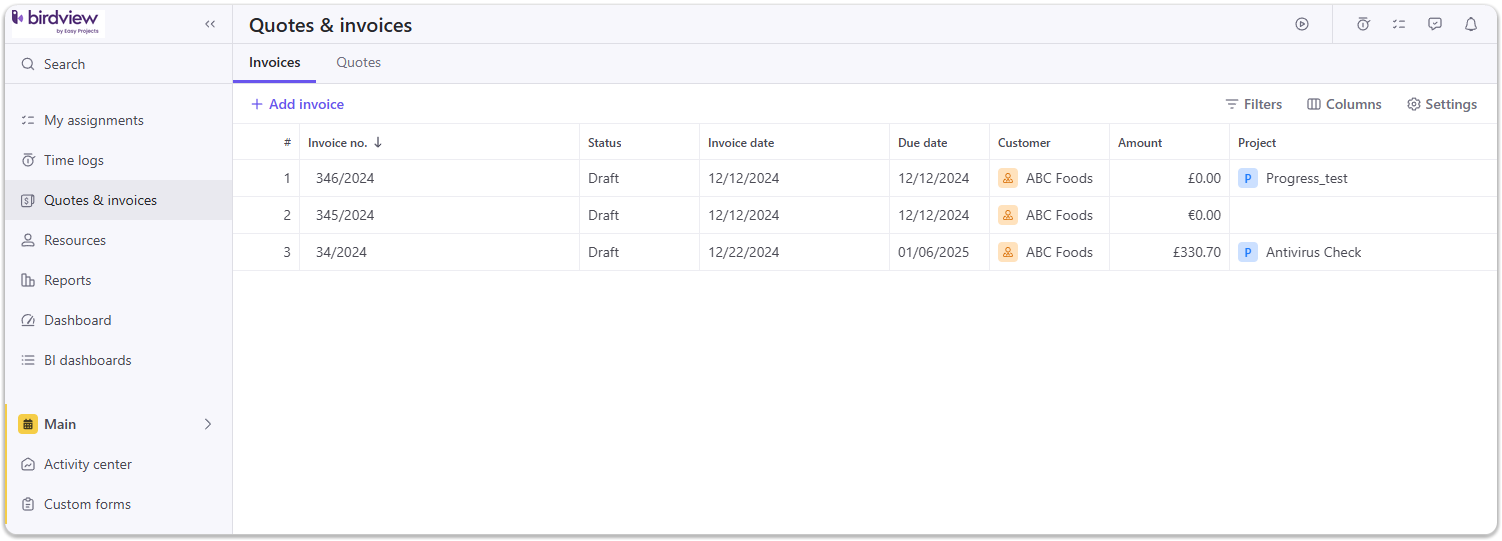Click the Time logs stopwatch icon

point(28,160)
